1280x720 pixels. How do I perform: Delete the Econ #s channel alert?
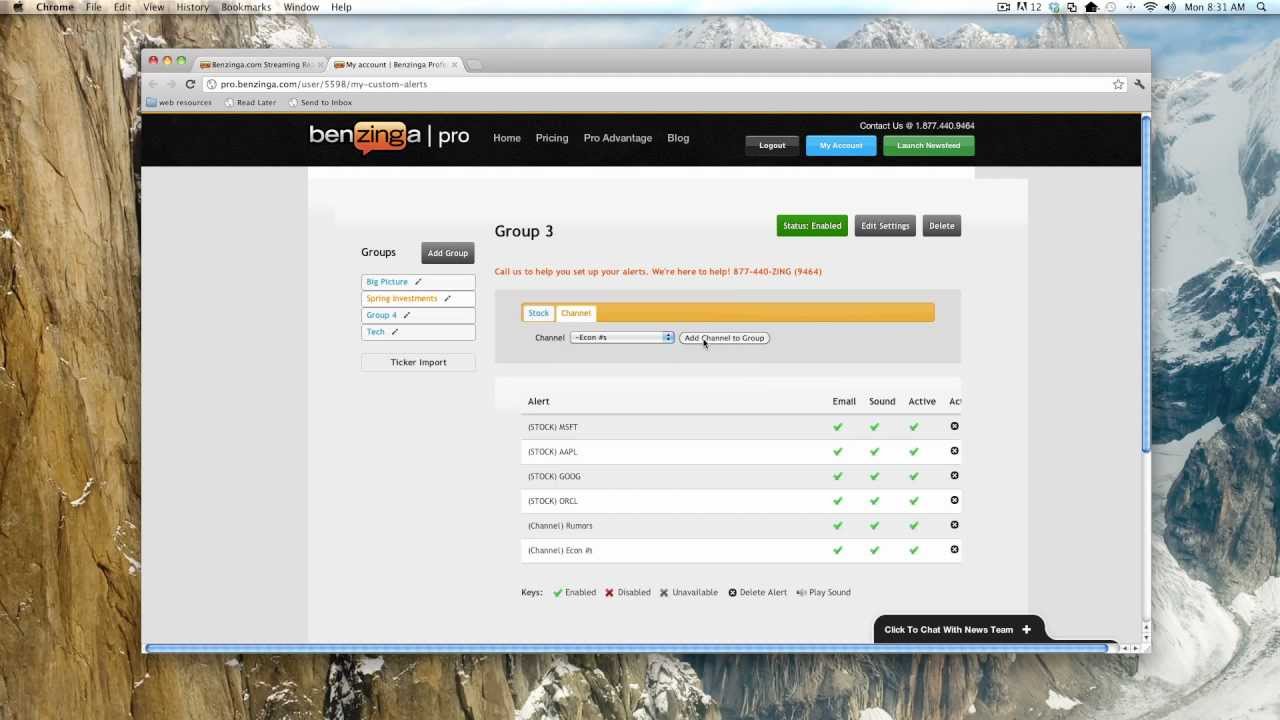(x=954, y=549)
